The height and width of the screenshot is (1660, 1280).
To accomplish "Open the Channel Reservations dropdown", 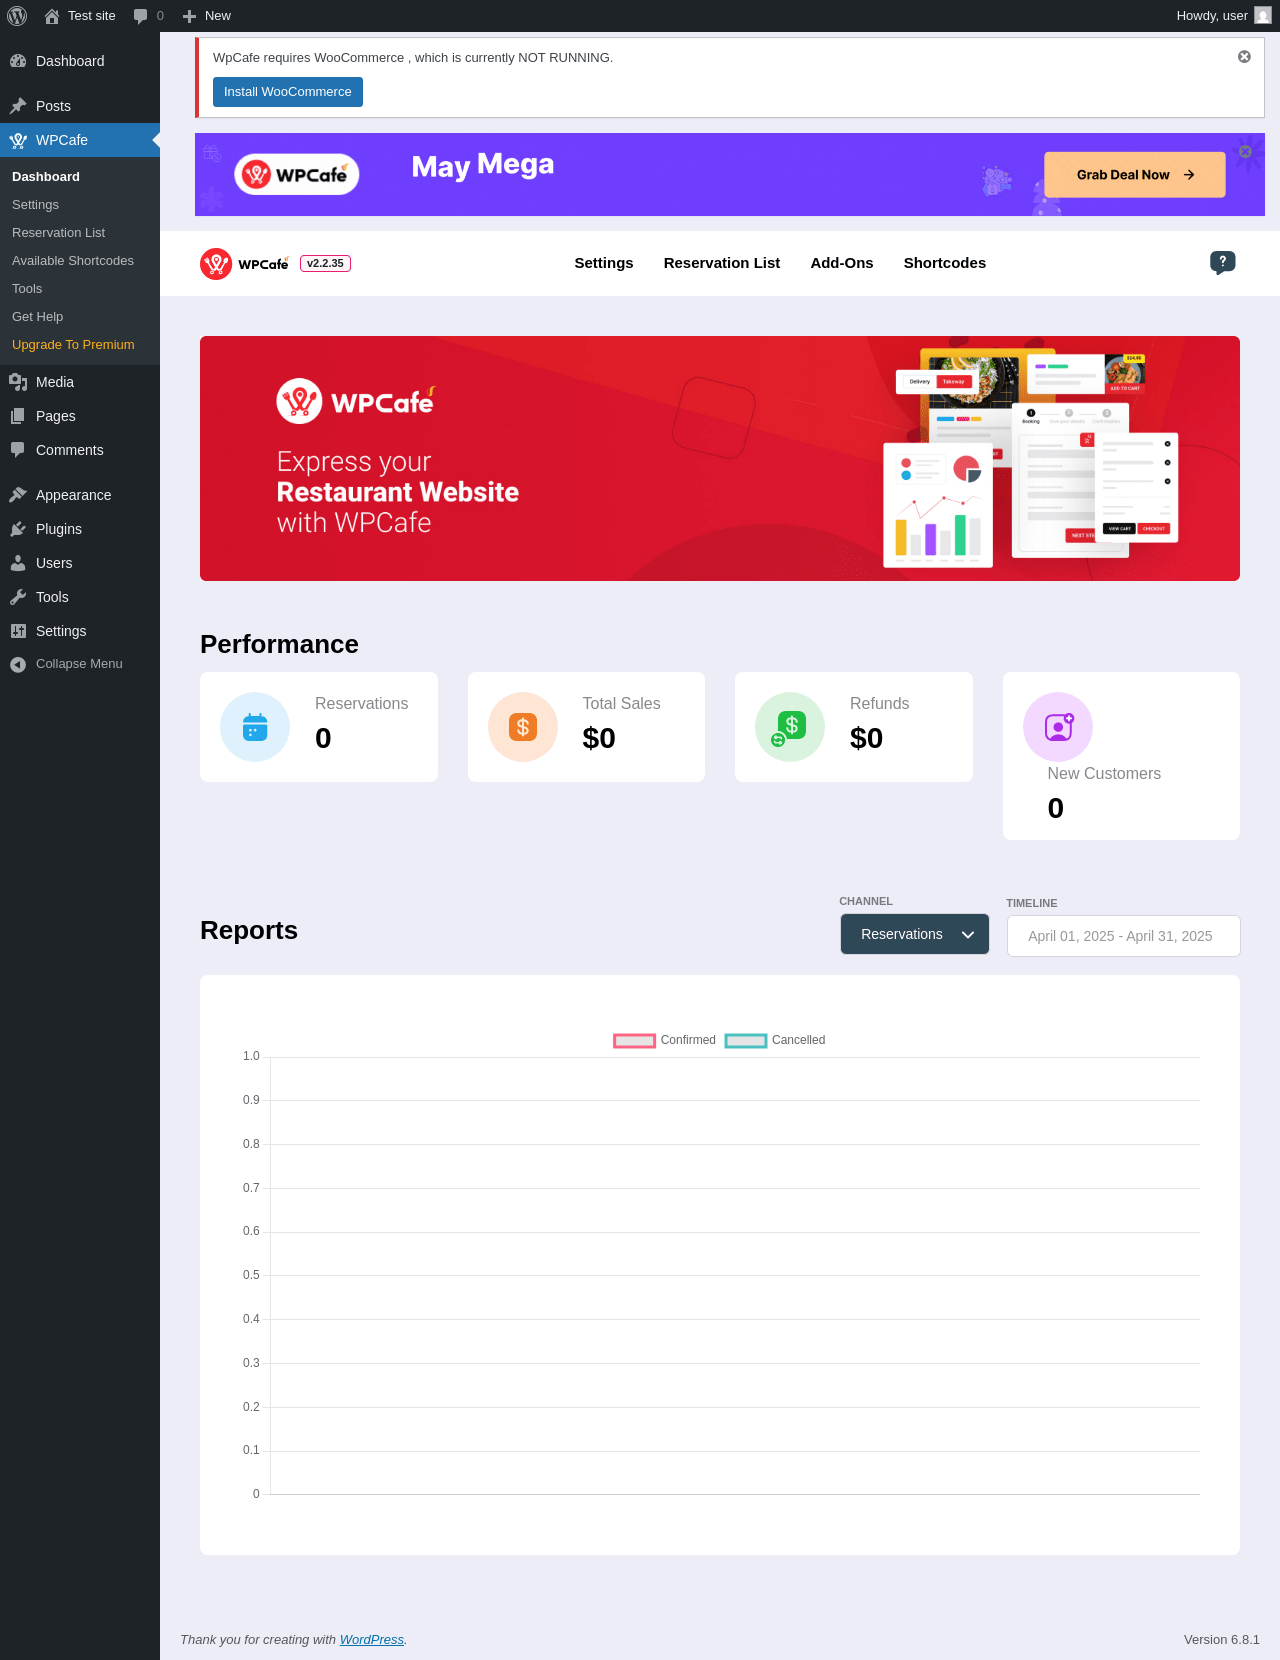I will (x=915, y=934).
